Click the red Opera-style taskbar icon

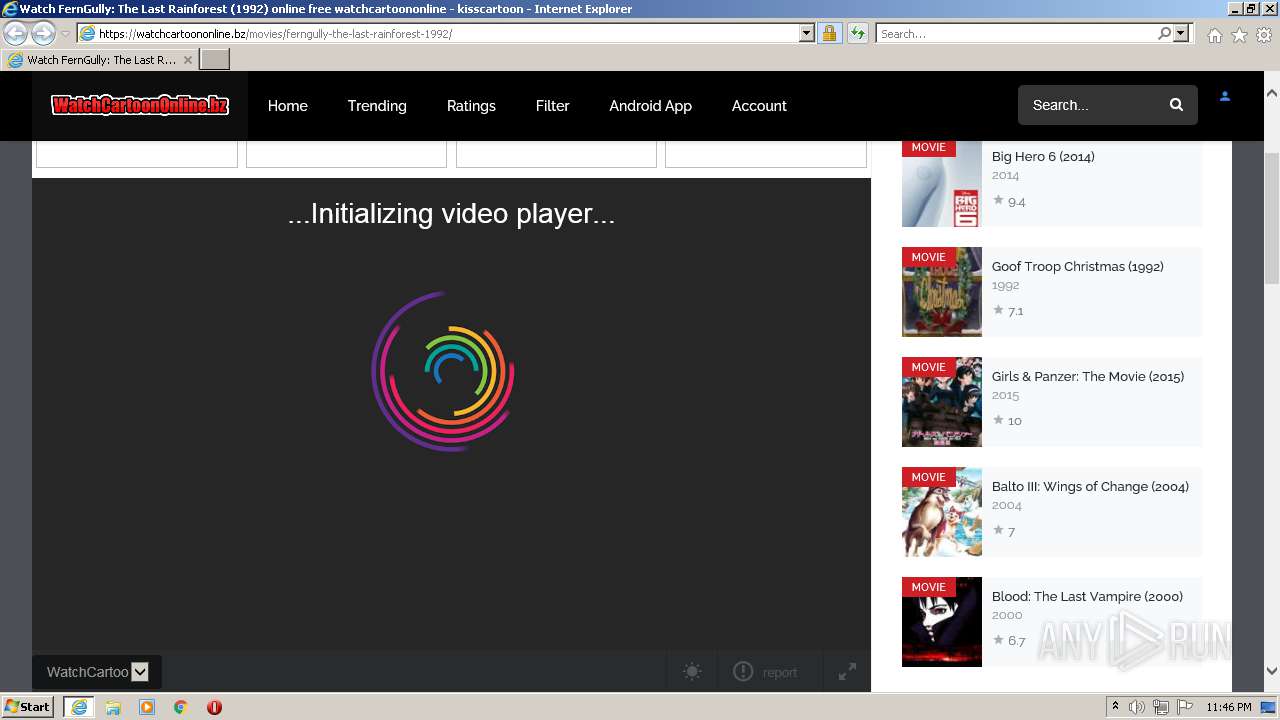click(x=214, y=707)
